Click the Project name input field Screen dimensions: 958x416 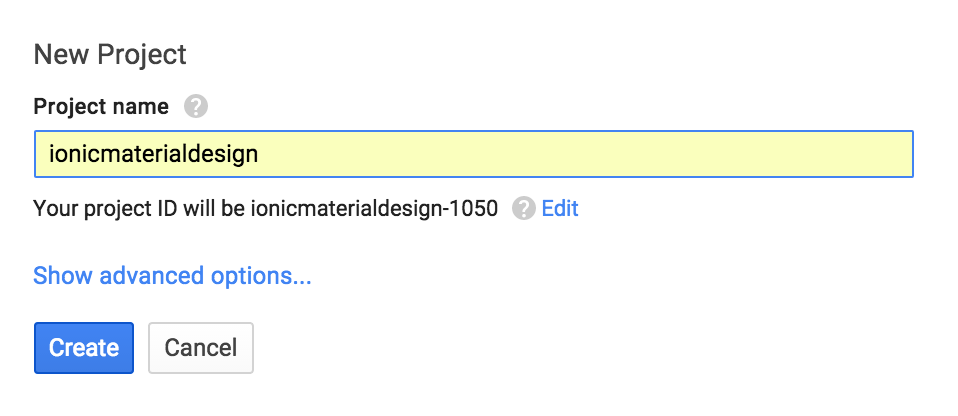pyautogui.click(x=473, y=154)
